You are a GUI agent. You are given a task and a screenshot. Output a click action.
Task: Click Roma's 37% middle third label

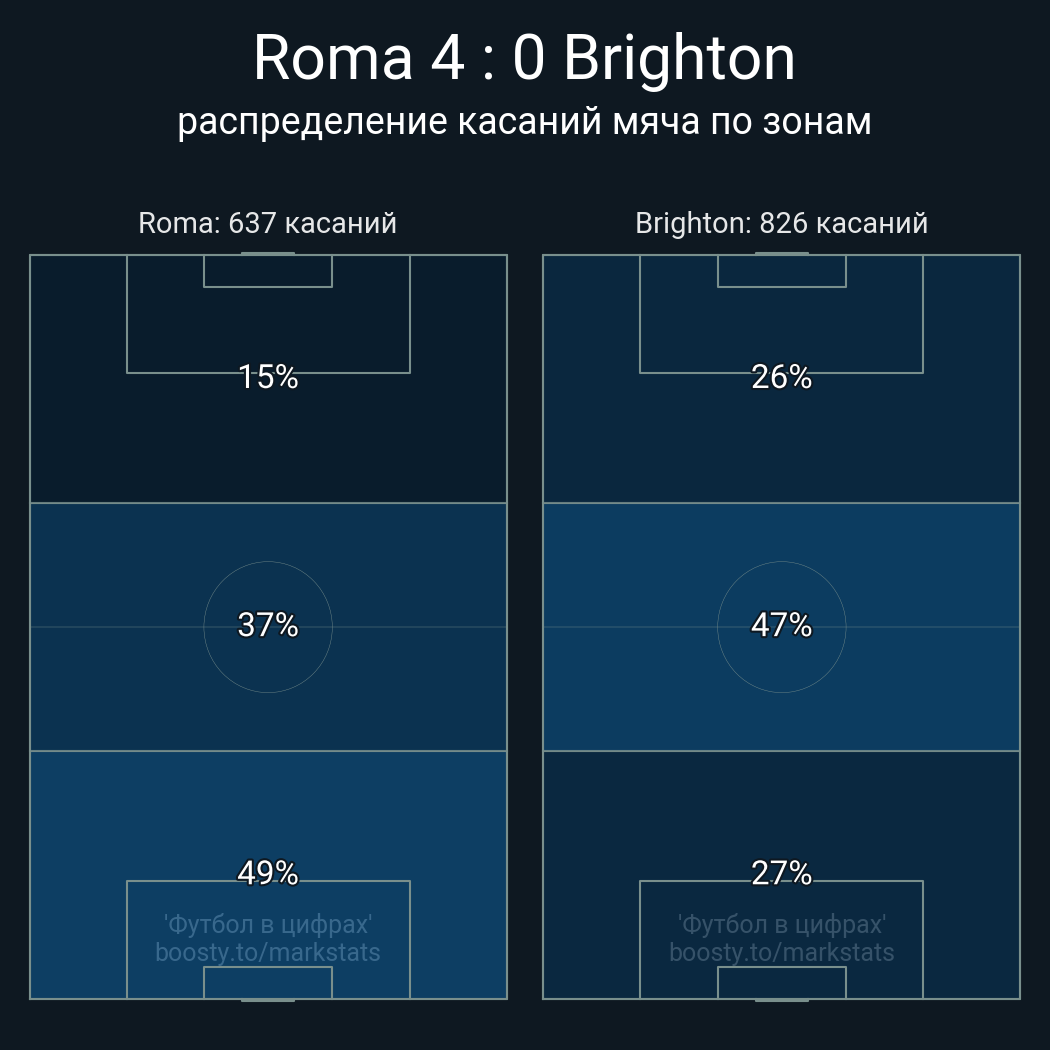pyautogui.click(x=268, y=625)
